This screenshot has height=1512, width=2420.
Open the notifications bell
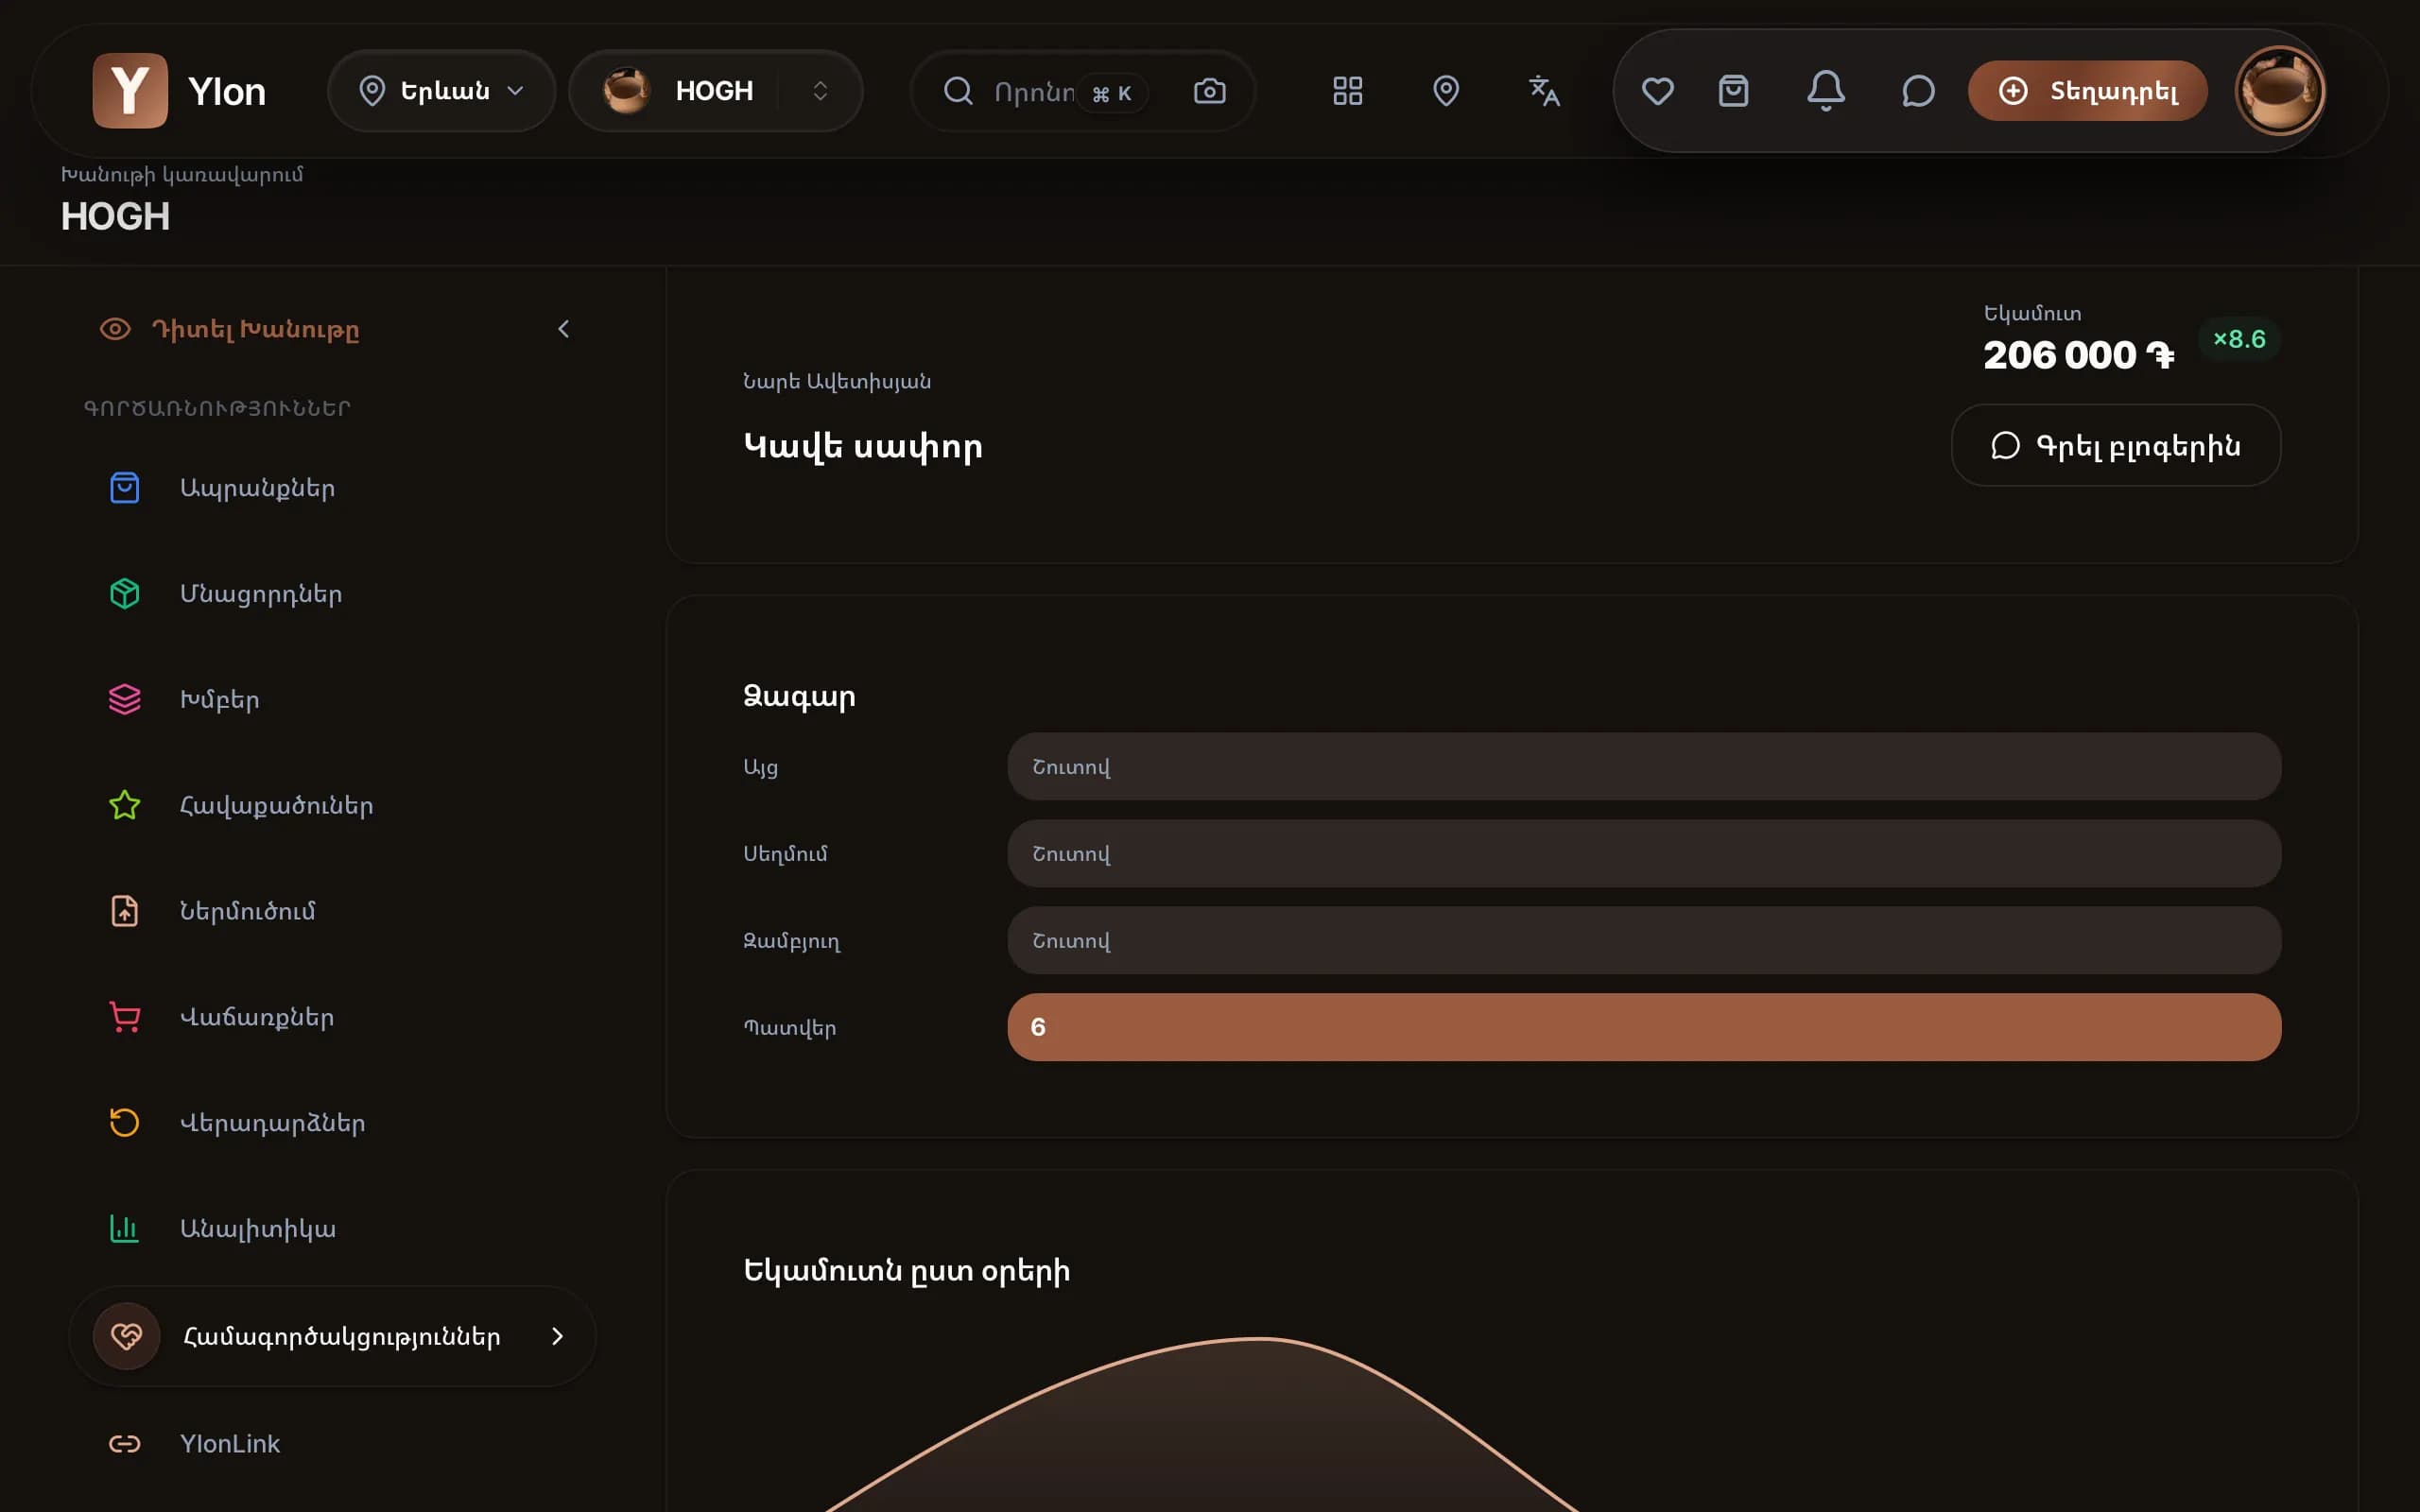(1825, 91)
